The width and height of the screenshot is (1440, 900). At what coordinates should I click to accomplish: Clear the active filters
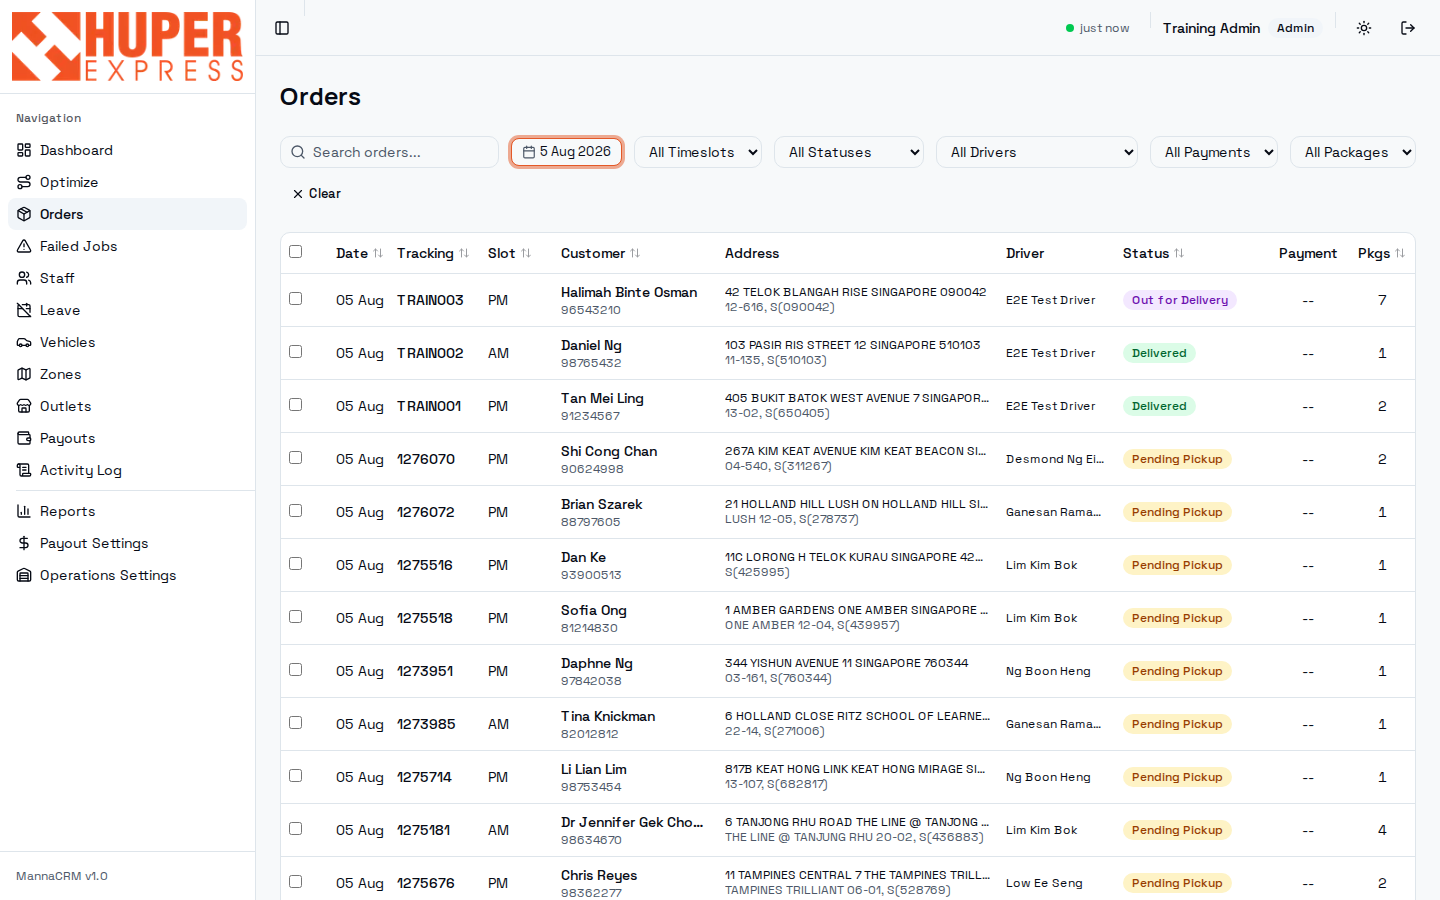point(316,193)
